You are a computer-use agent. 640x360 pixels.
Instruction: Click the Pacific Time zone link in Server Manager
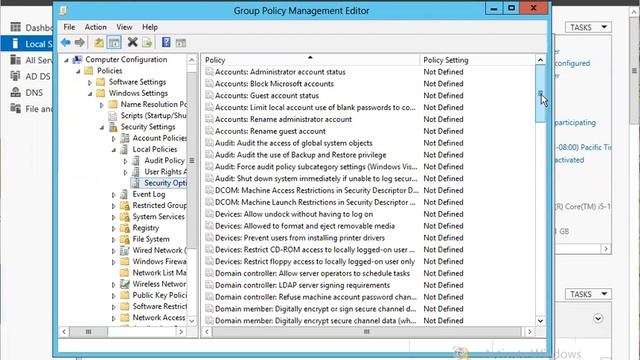[583, 147]
